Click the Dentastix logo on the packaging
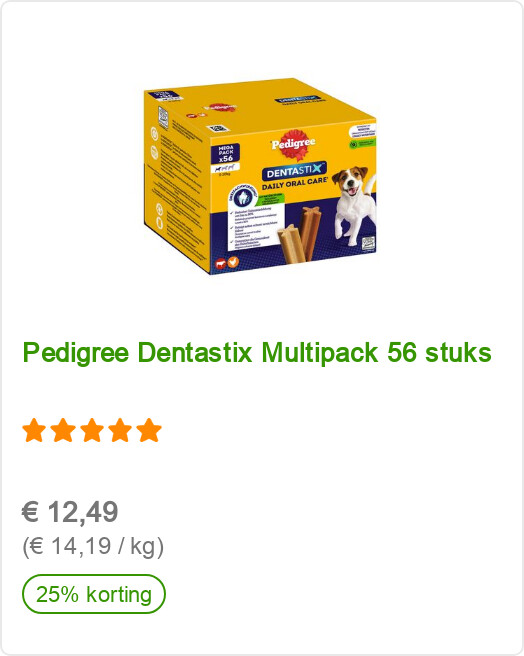Viewport: 524px width, 656px height. click(294, 171)
